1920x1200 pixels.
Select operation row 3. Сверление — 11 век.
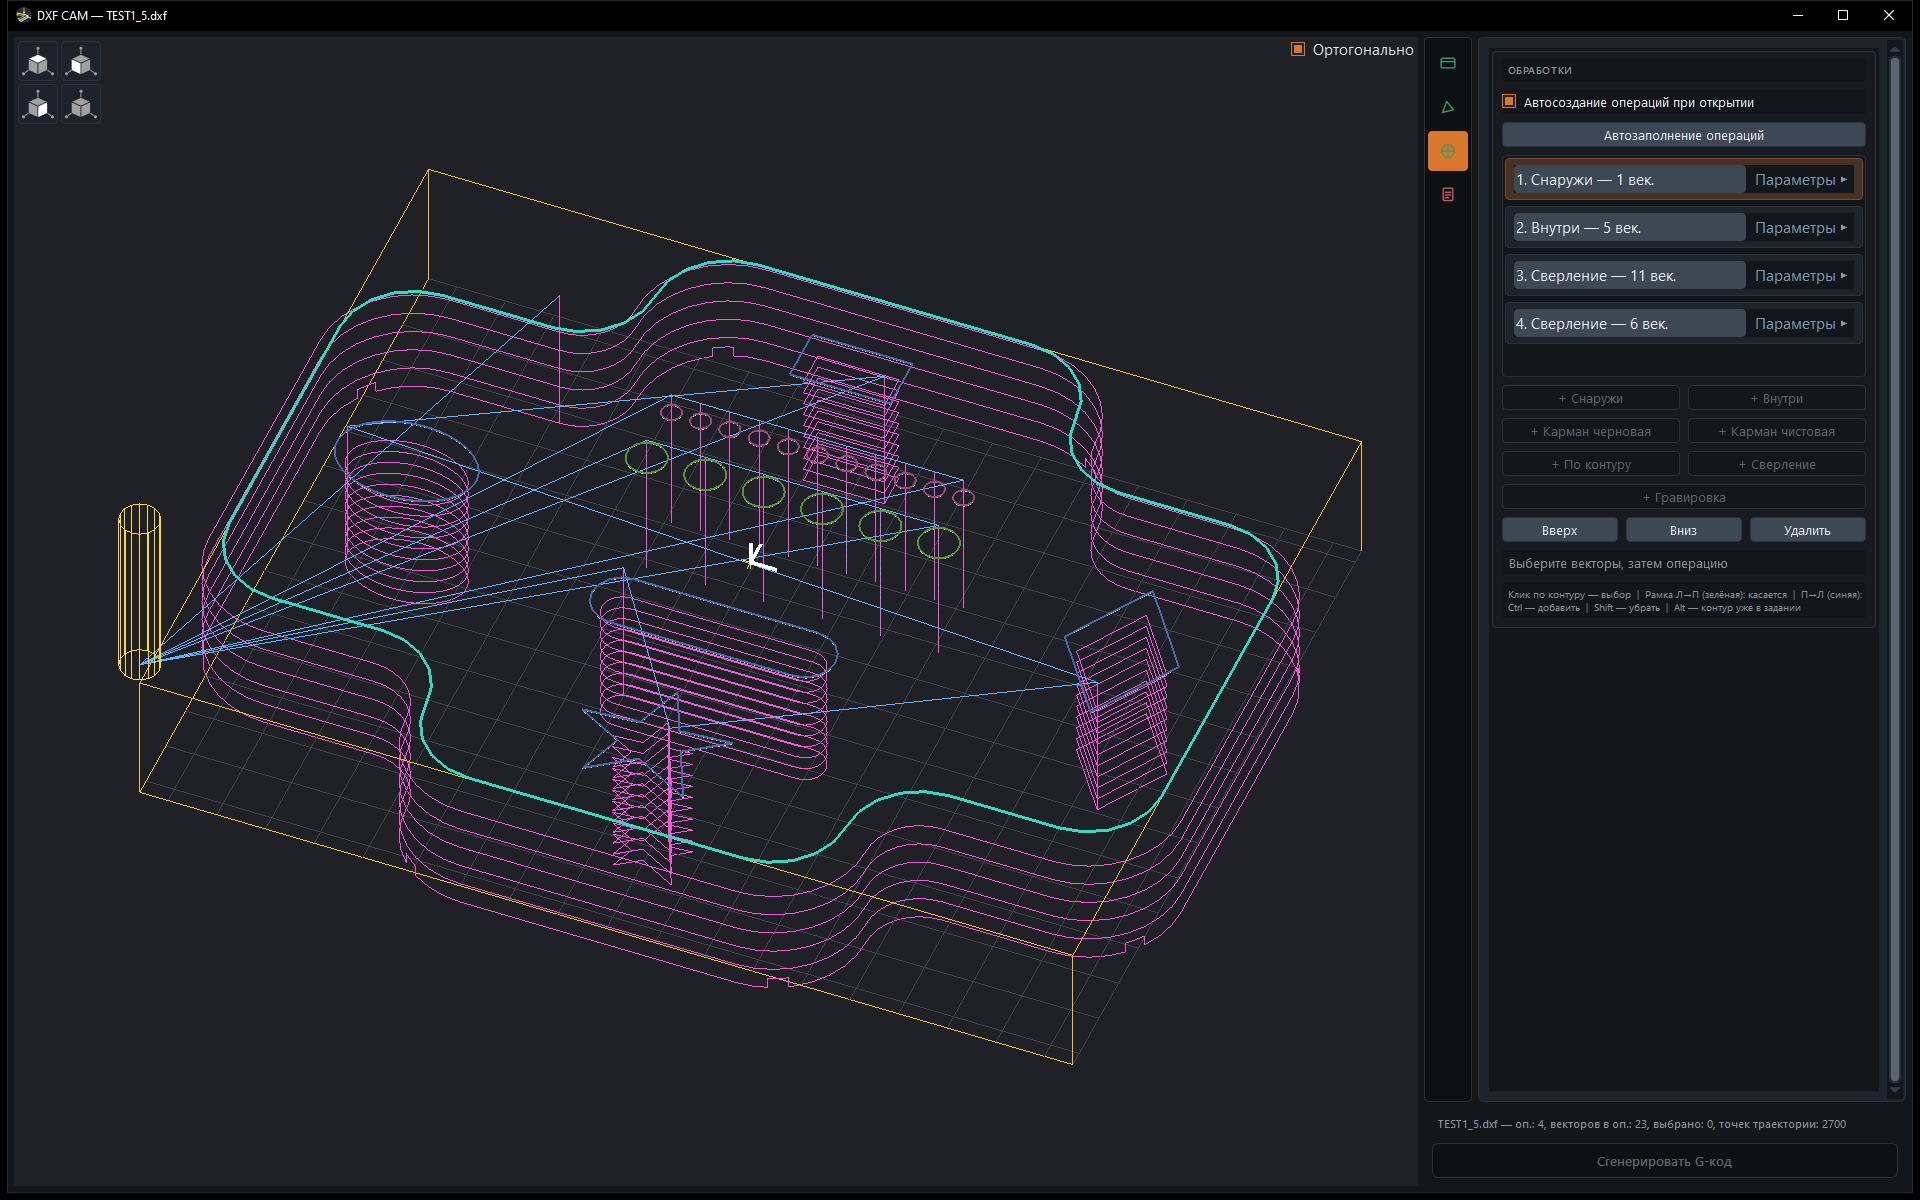(1629, 276)
